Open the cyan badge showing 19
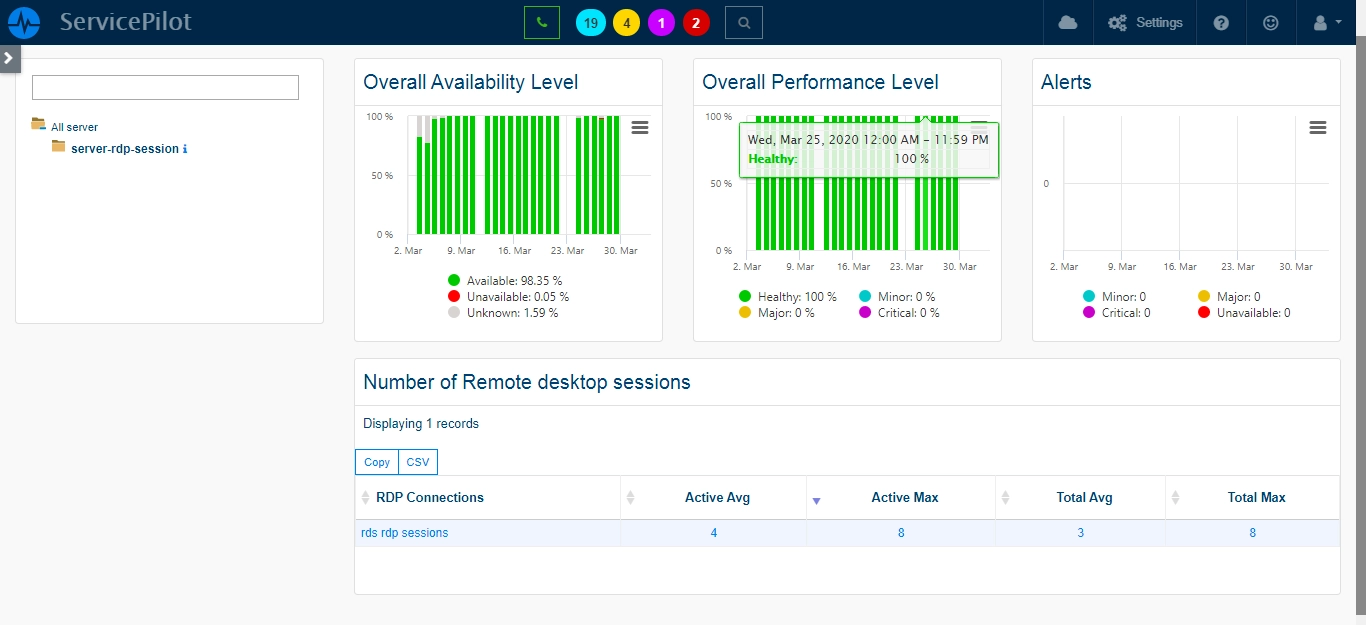Image resolution: width=1366 pixels, height=625 pixels. click(x=591, y=23)
